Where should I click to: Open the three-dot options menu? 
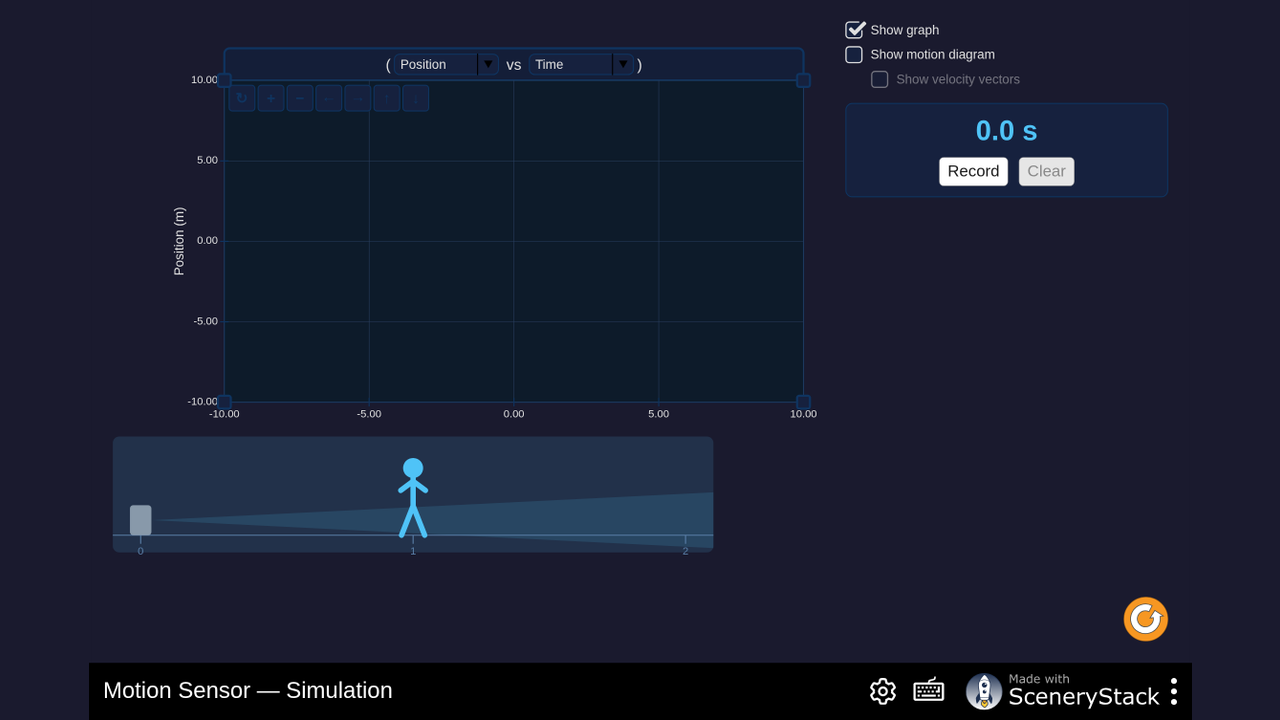click(x=1174, y=691)
